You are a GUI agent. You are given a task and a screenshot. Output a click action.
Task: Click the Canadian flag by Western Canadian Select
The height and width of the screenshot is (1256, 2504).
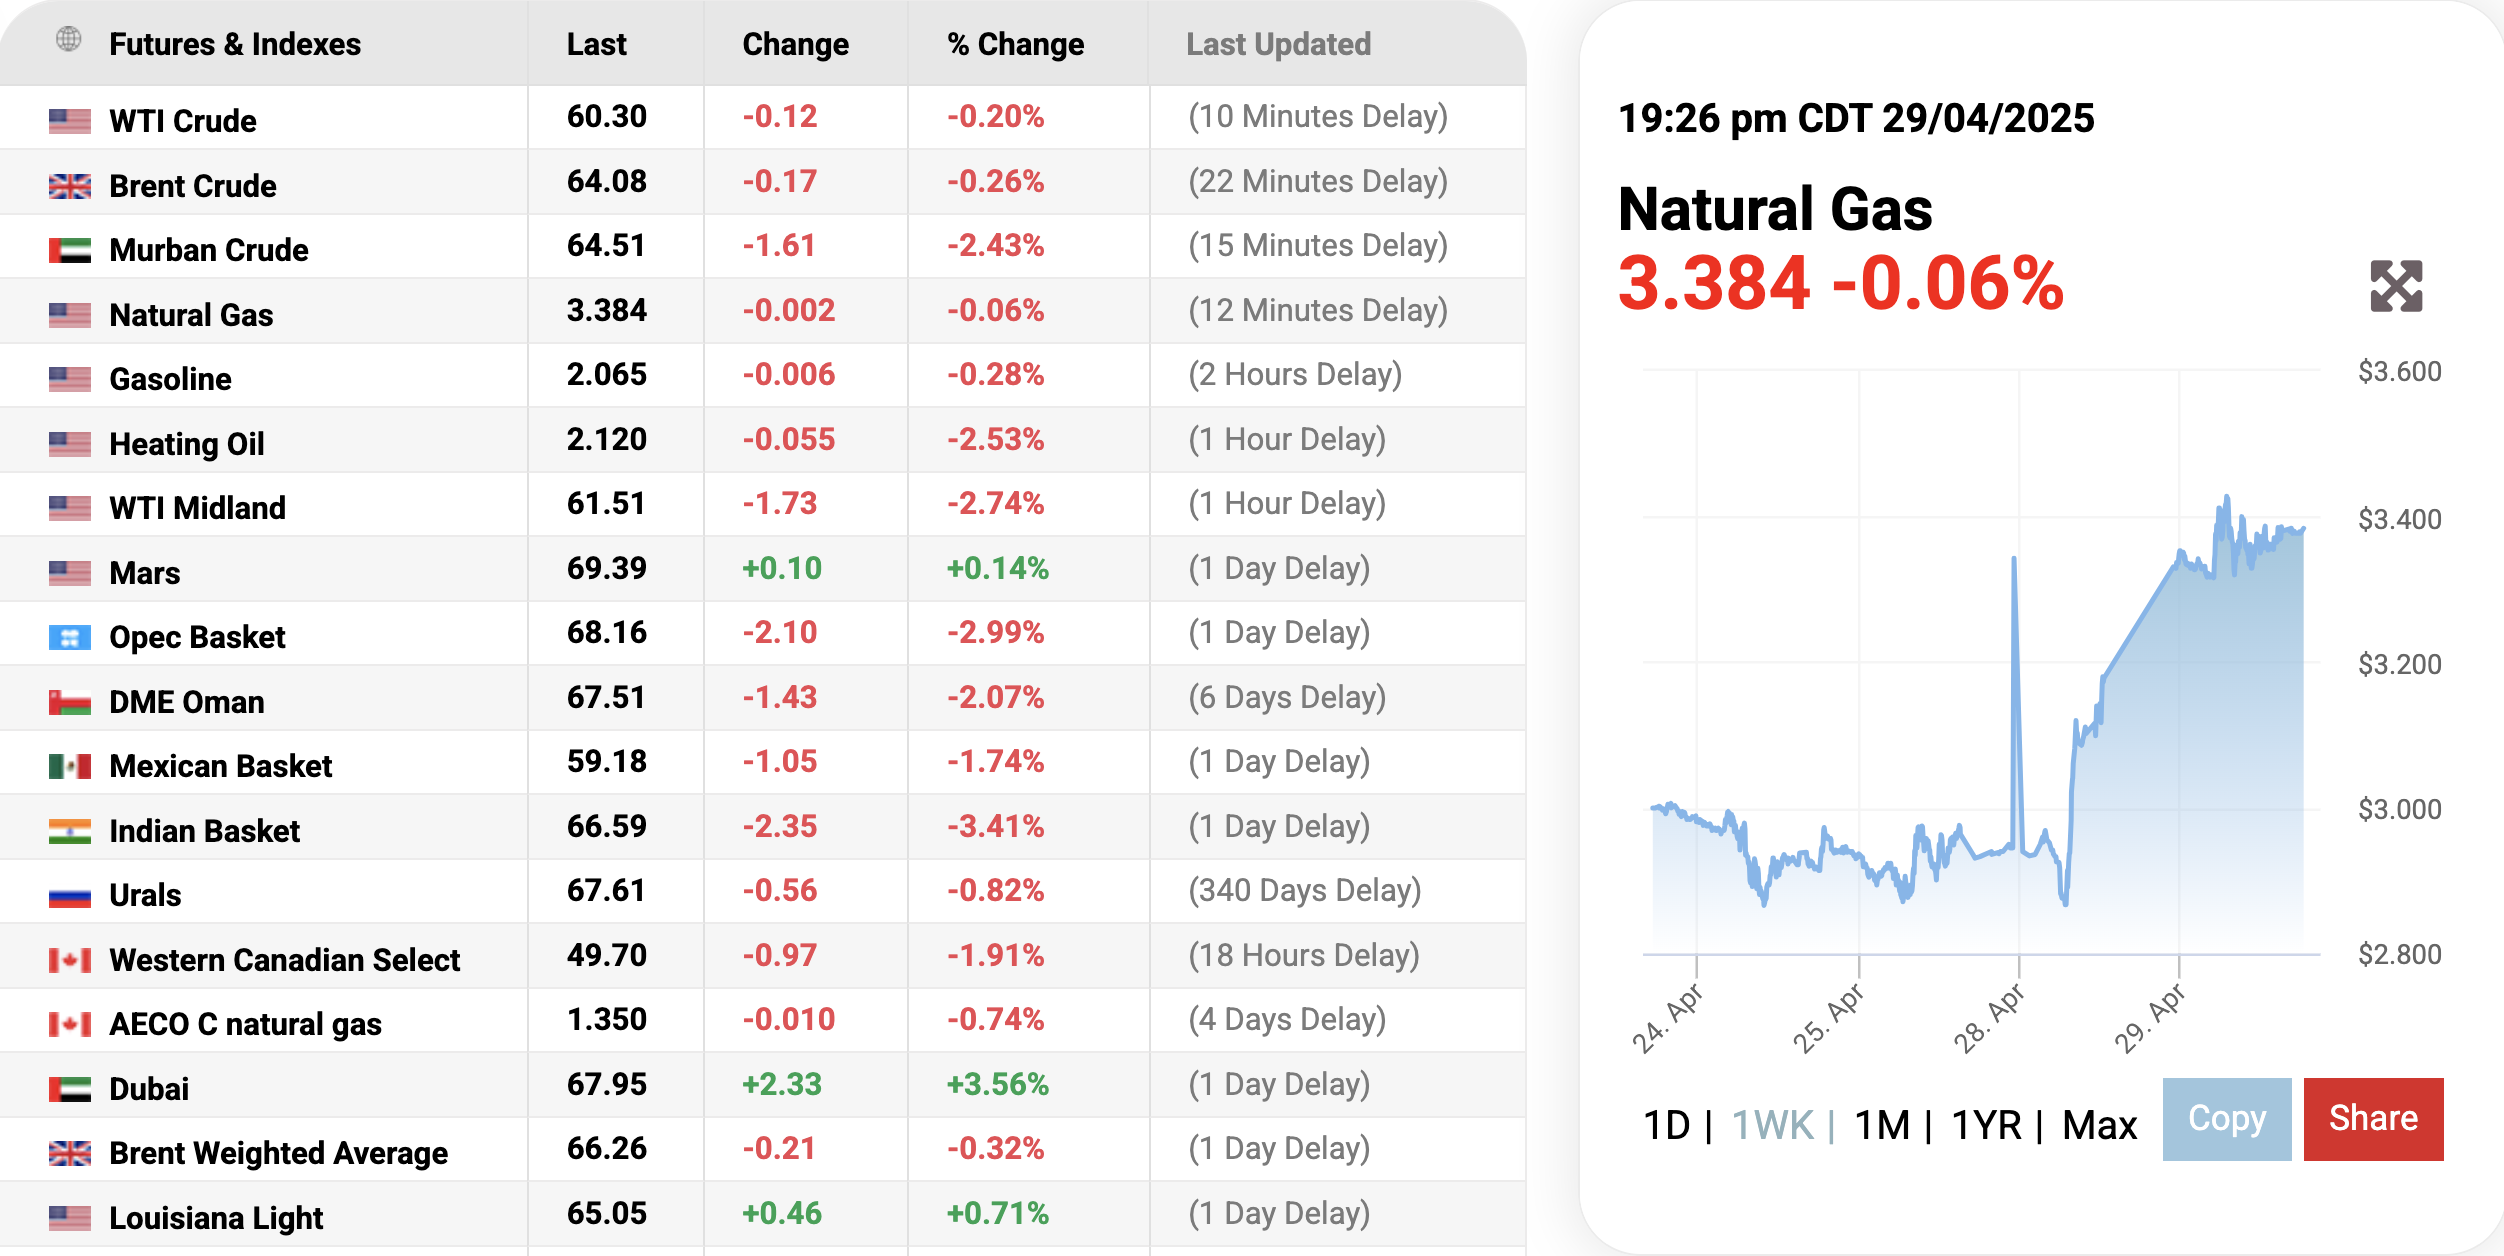tap(70, 960)
